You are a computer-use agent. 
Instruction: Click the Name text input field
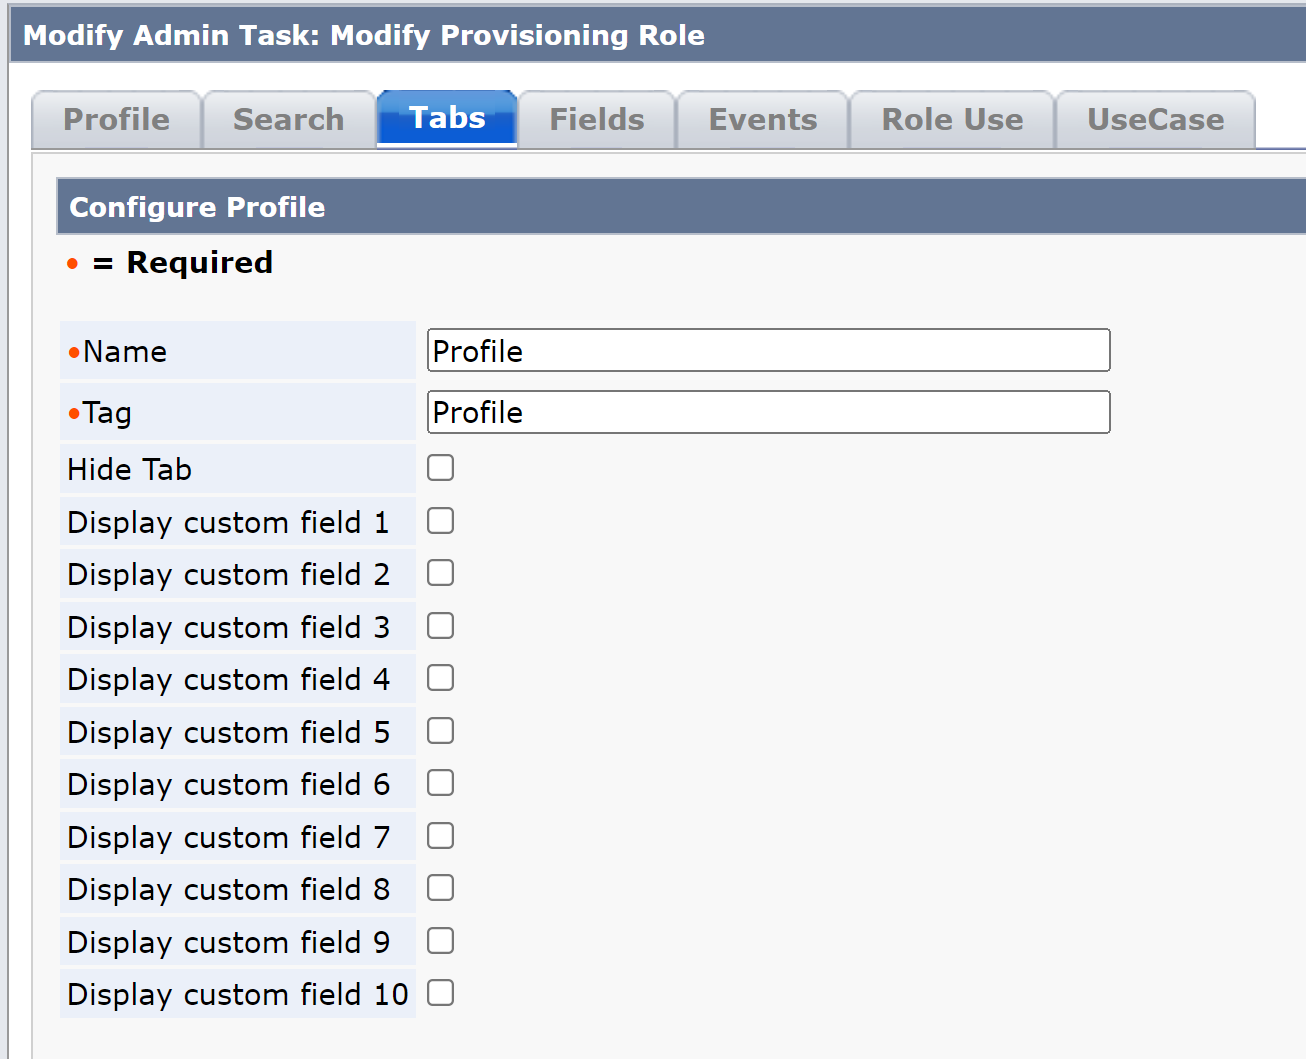768,351
